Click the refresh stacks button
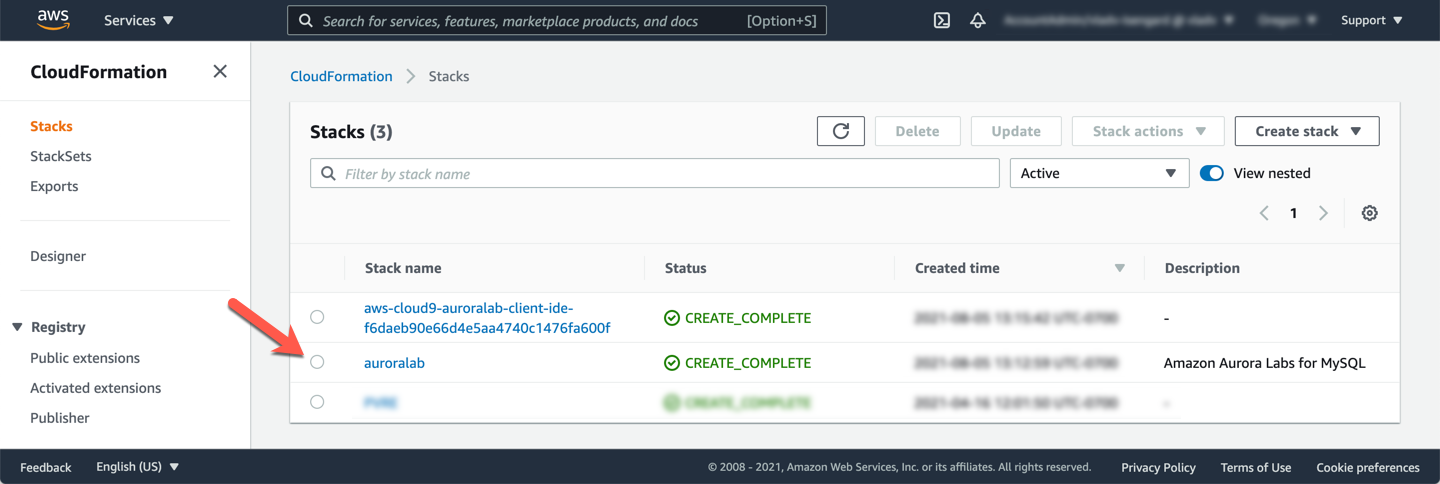 [x=840, y=131]
